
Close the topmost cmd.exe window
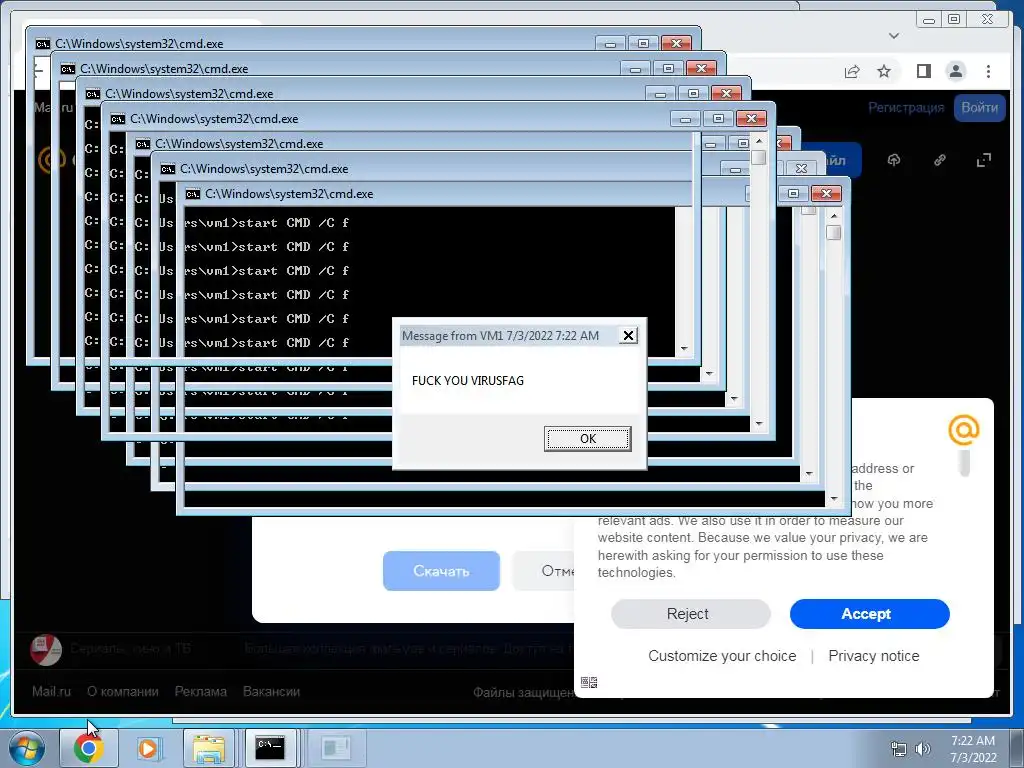pyautogui.click(x=676, y=44)
